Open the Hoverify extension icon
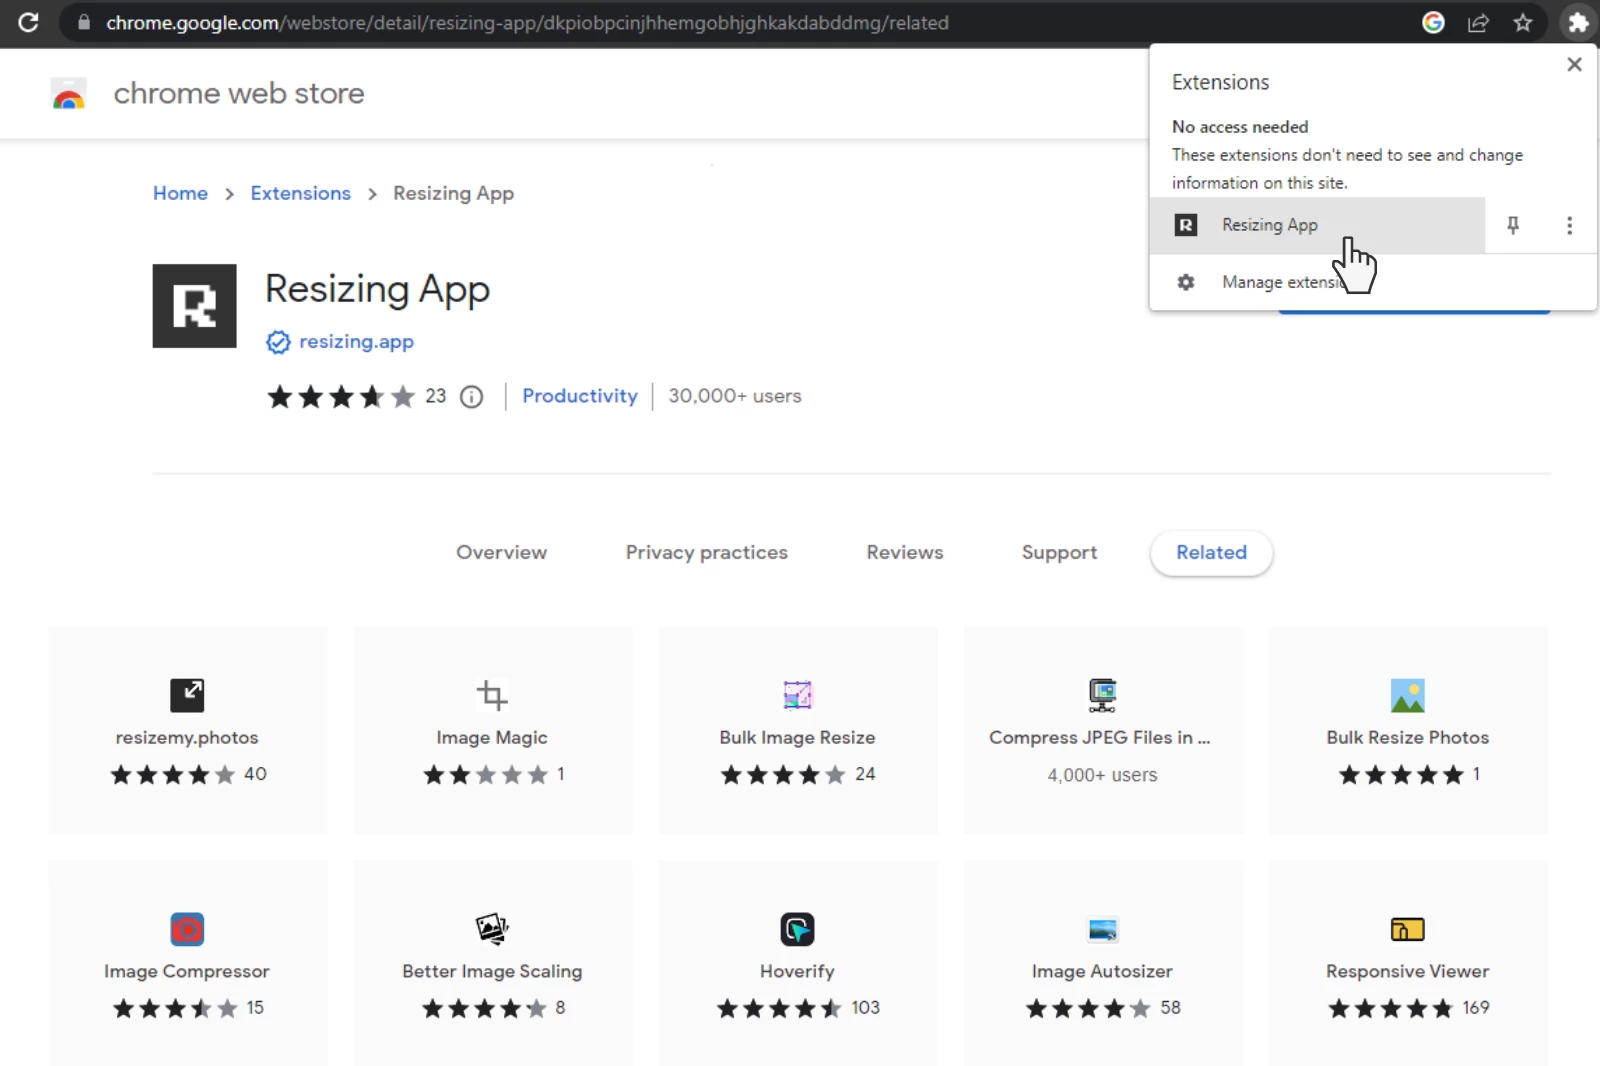 [x=797, y=929]
